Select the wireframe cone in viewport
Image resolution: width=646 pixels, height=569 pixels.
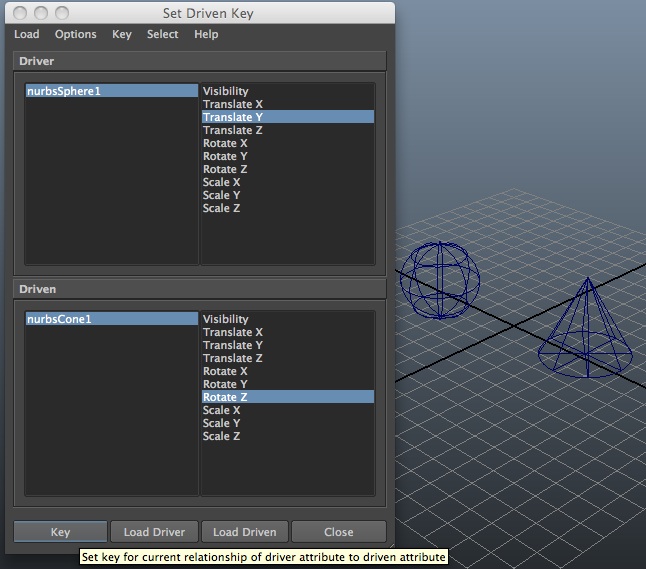coord(585,328)
